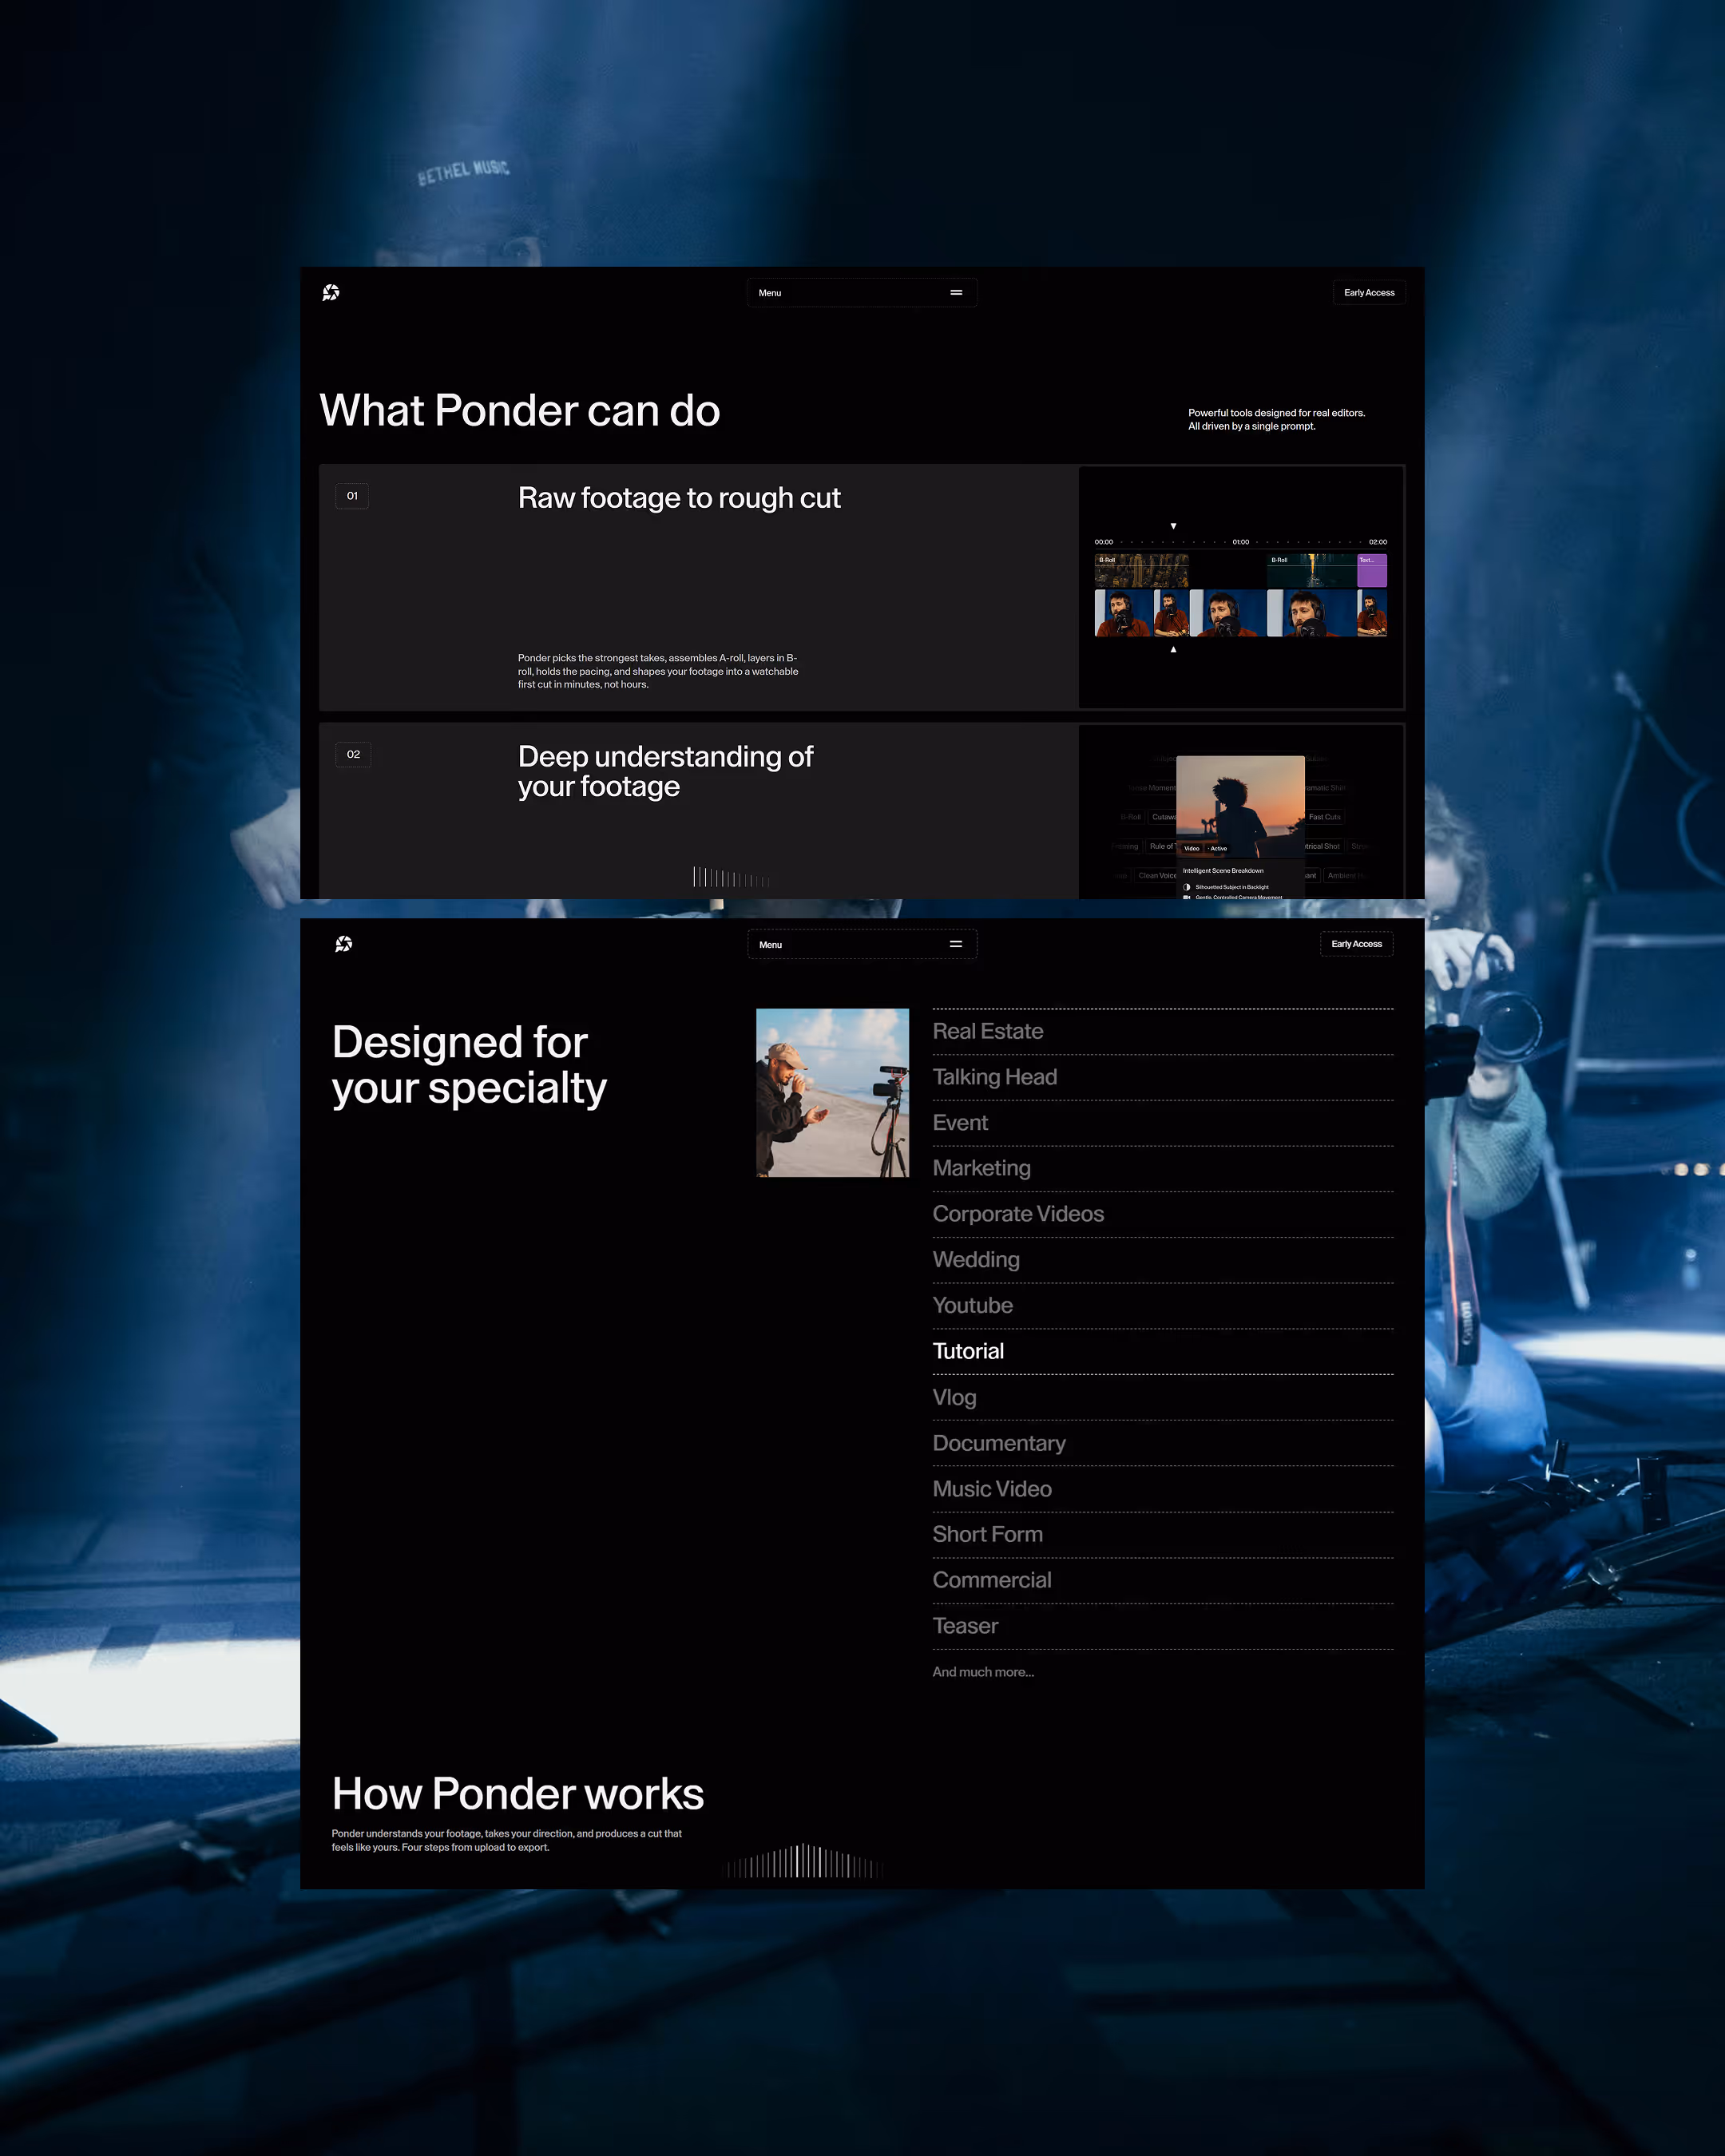Select the 01 feature number badge
1725x2156 pixels.
(x=352, y=496)
